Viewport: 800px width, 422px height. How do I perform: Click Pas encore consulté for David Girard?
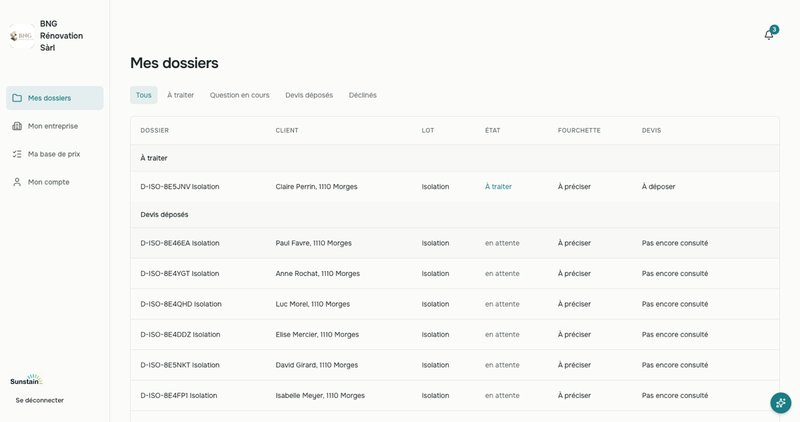coord(674,365)
